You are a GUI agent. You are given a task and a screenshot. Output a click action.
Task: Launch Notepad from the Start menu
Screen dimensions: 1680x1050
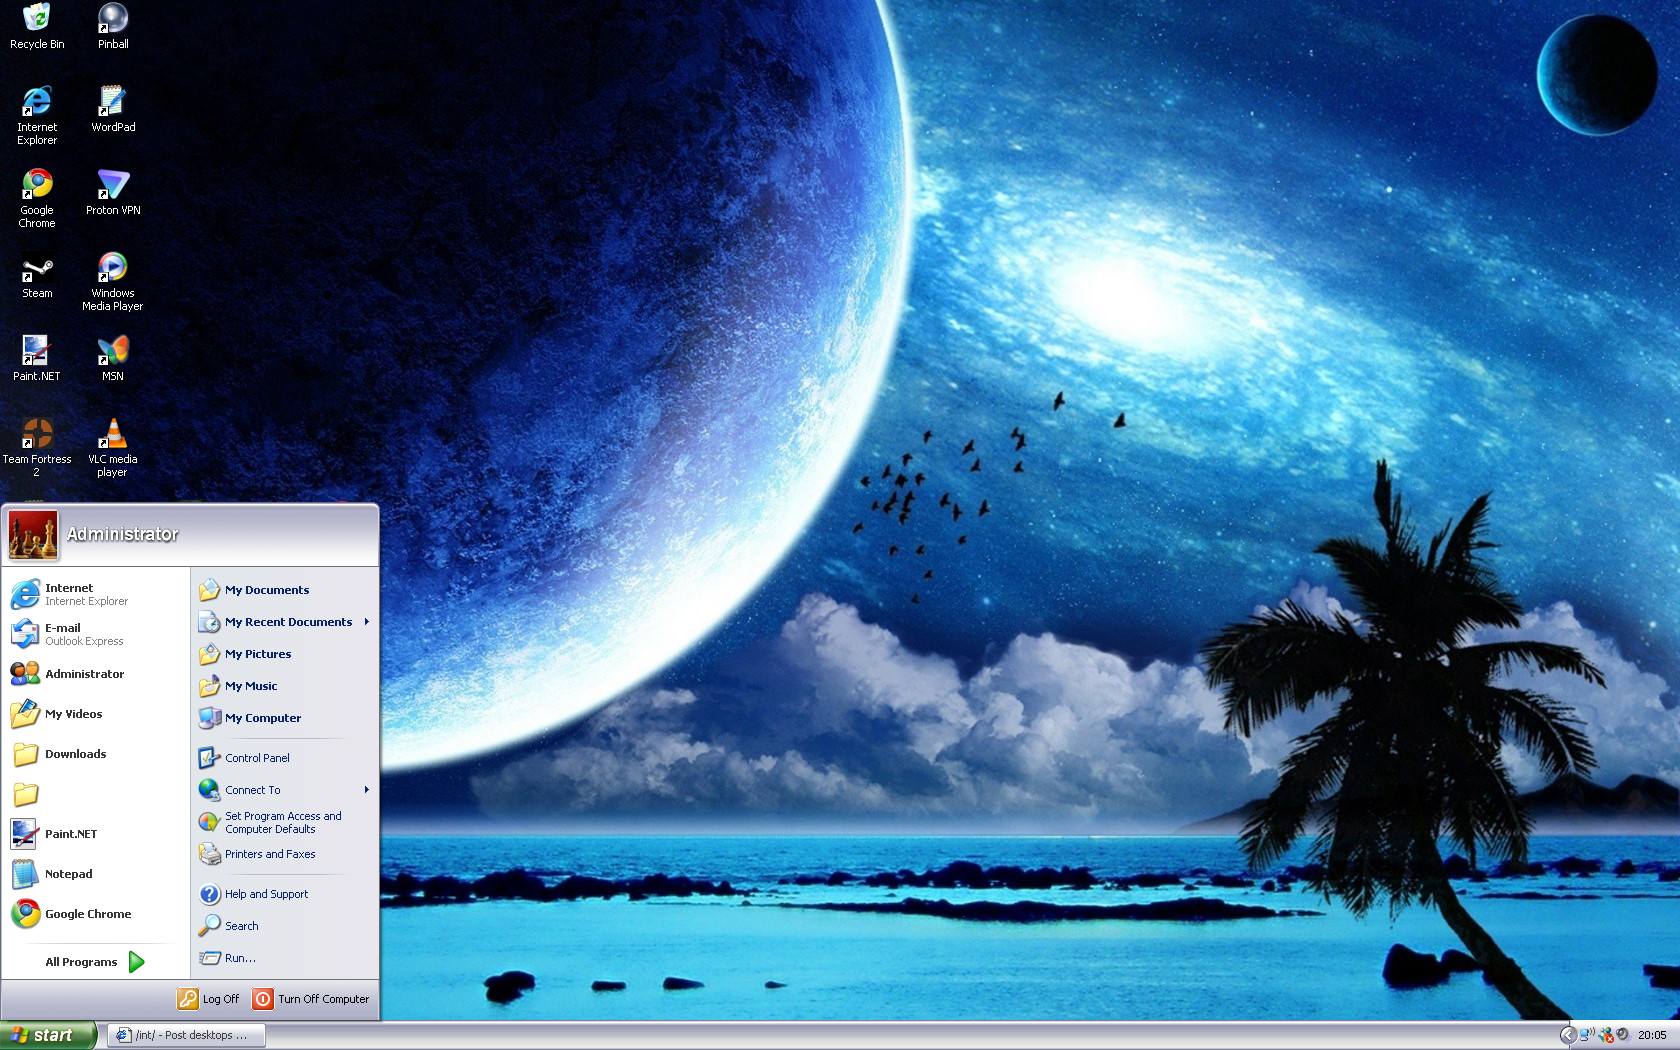point(95,874)
